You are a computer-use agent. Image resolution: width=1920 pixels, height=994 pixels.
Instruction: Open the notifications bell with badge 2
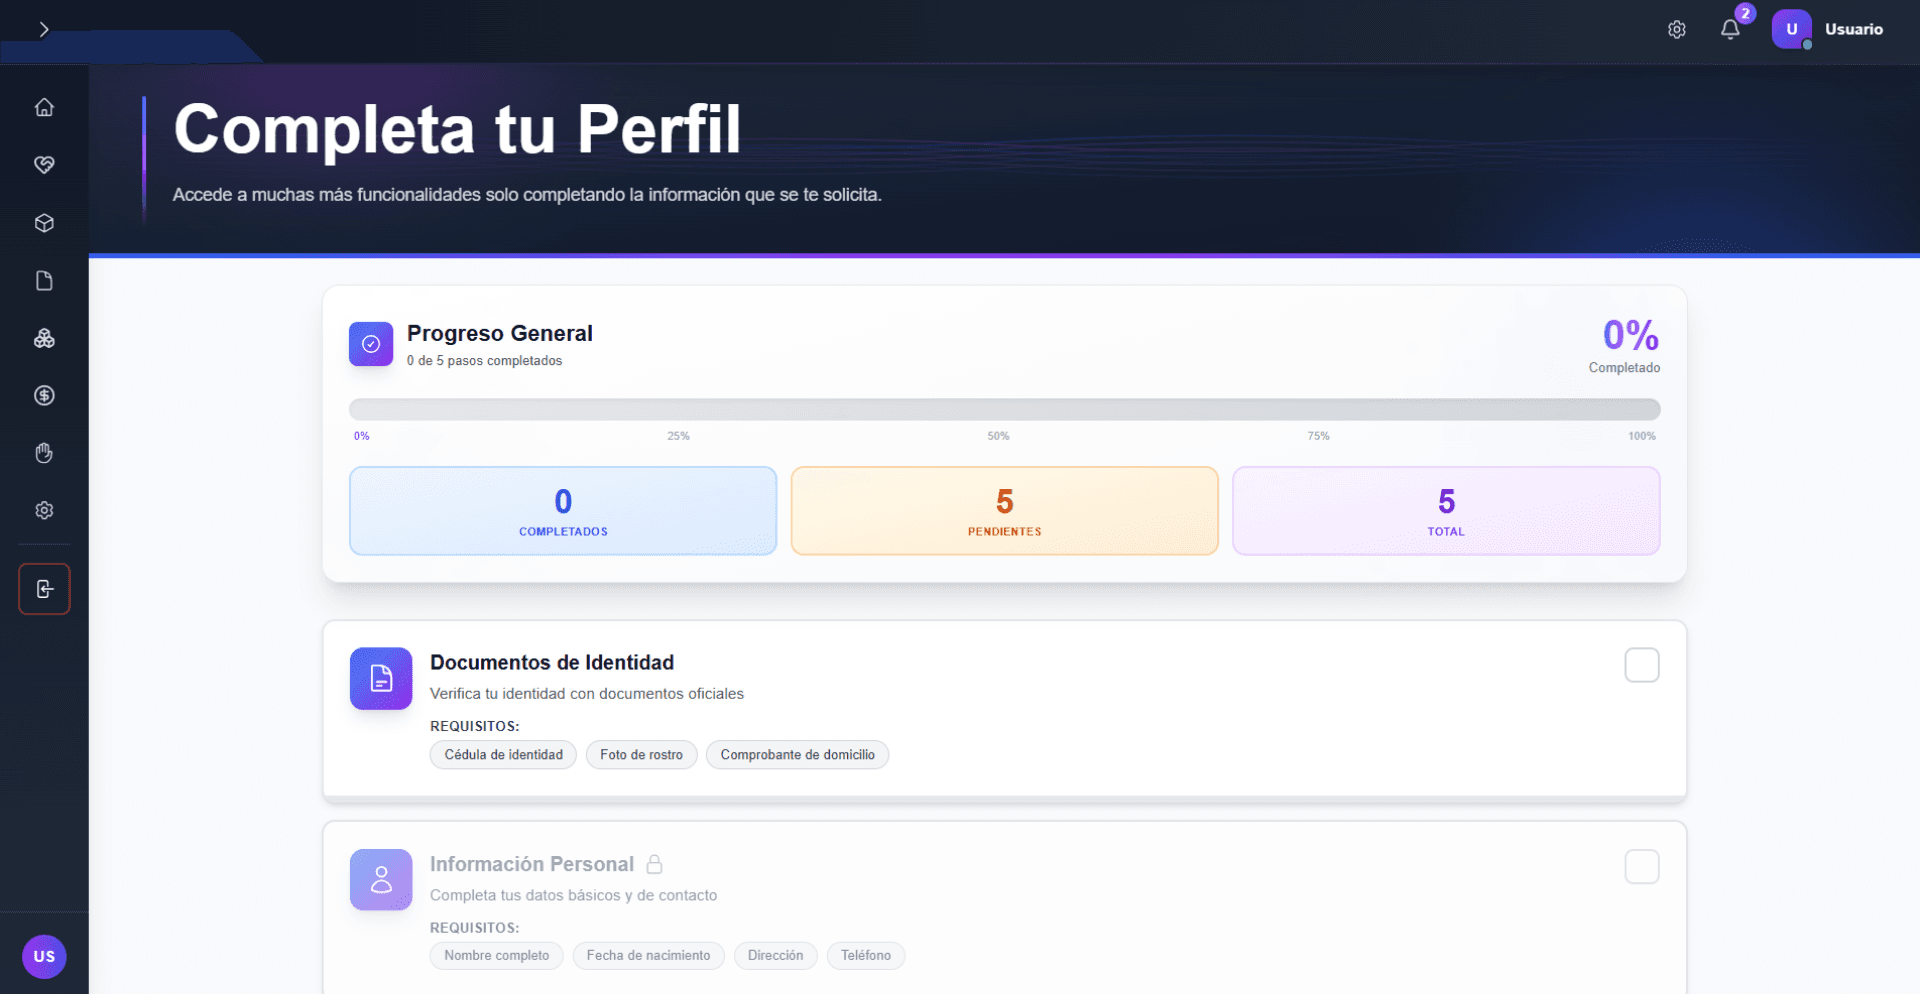[x=1730, y=29]
